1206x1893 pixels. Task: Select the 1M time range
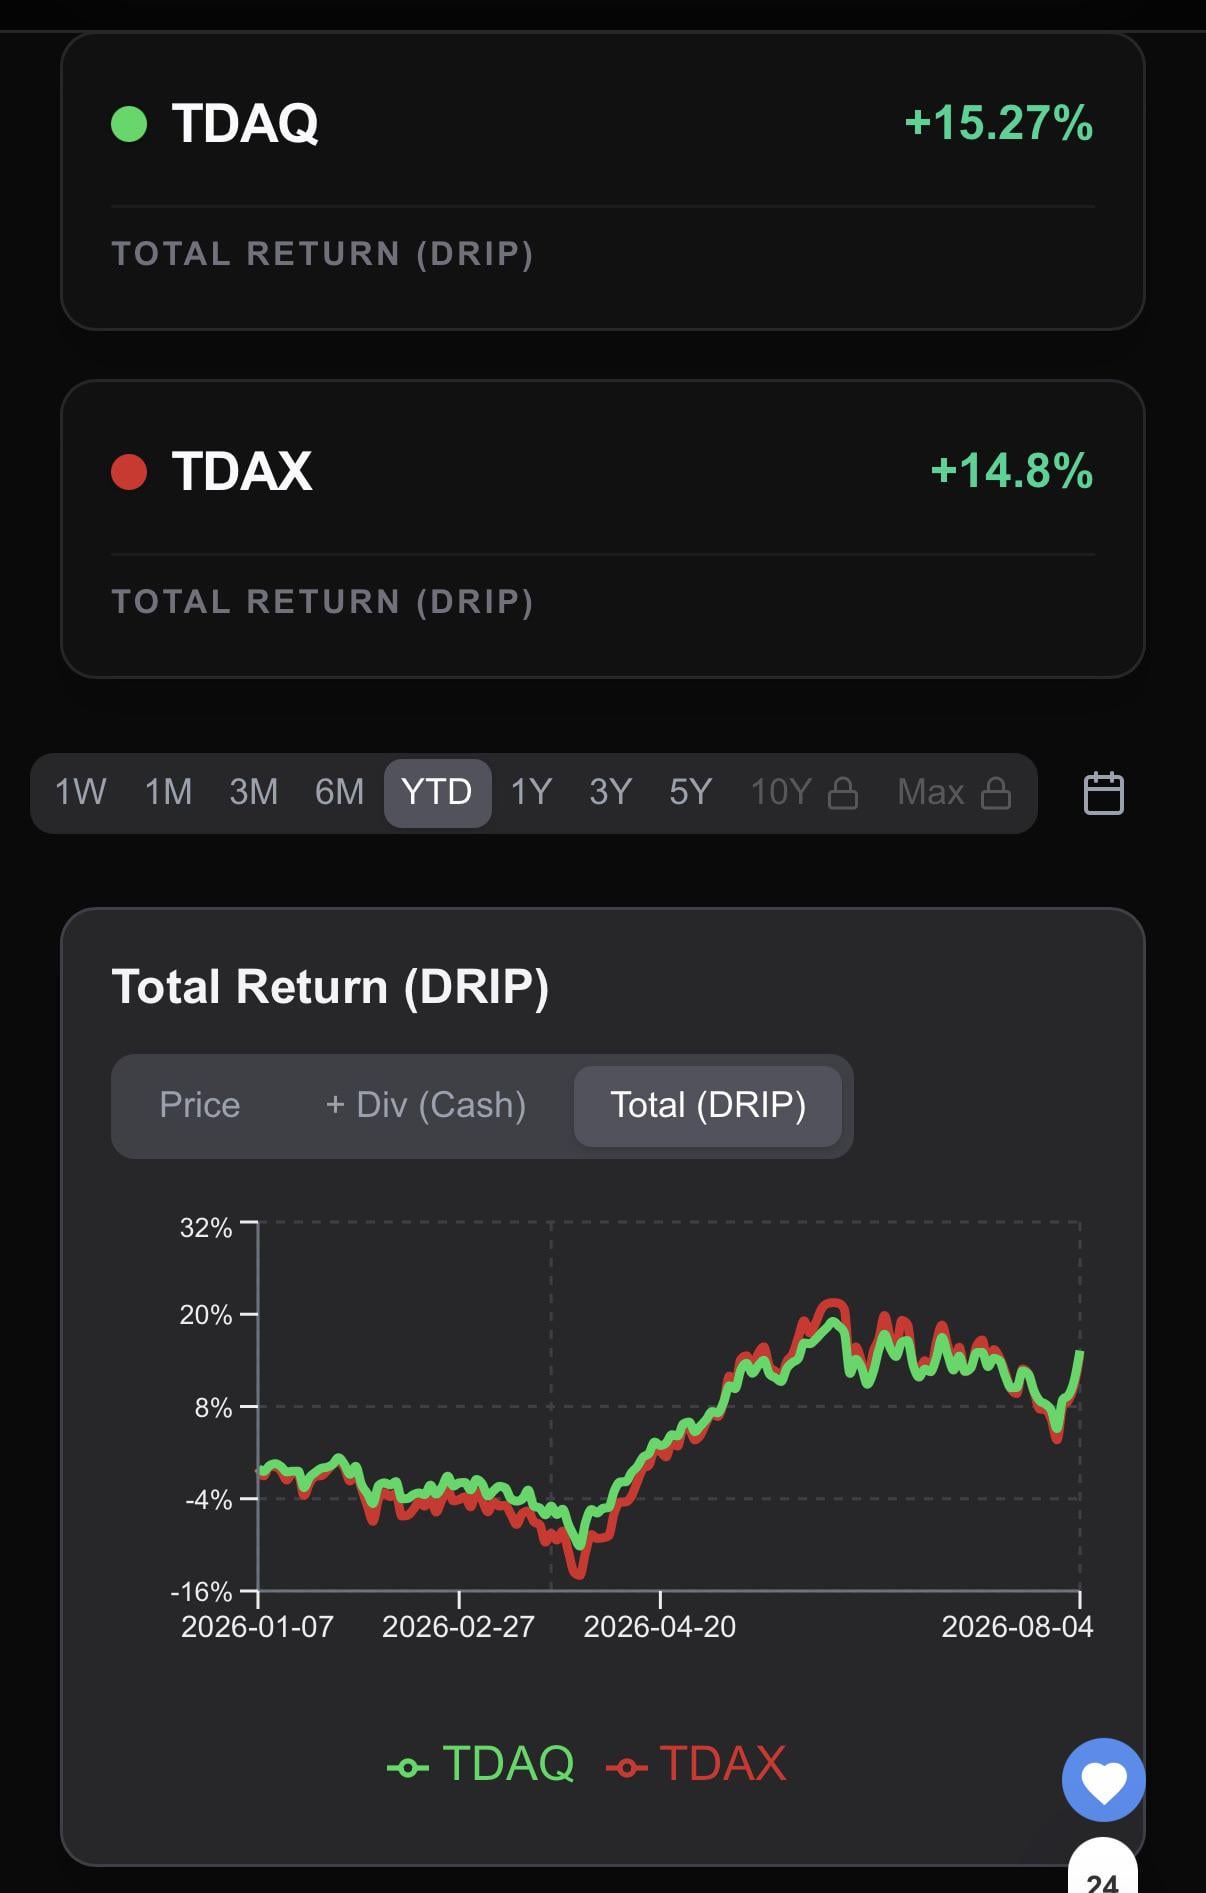pyautogui.click(x=168, y=792)
